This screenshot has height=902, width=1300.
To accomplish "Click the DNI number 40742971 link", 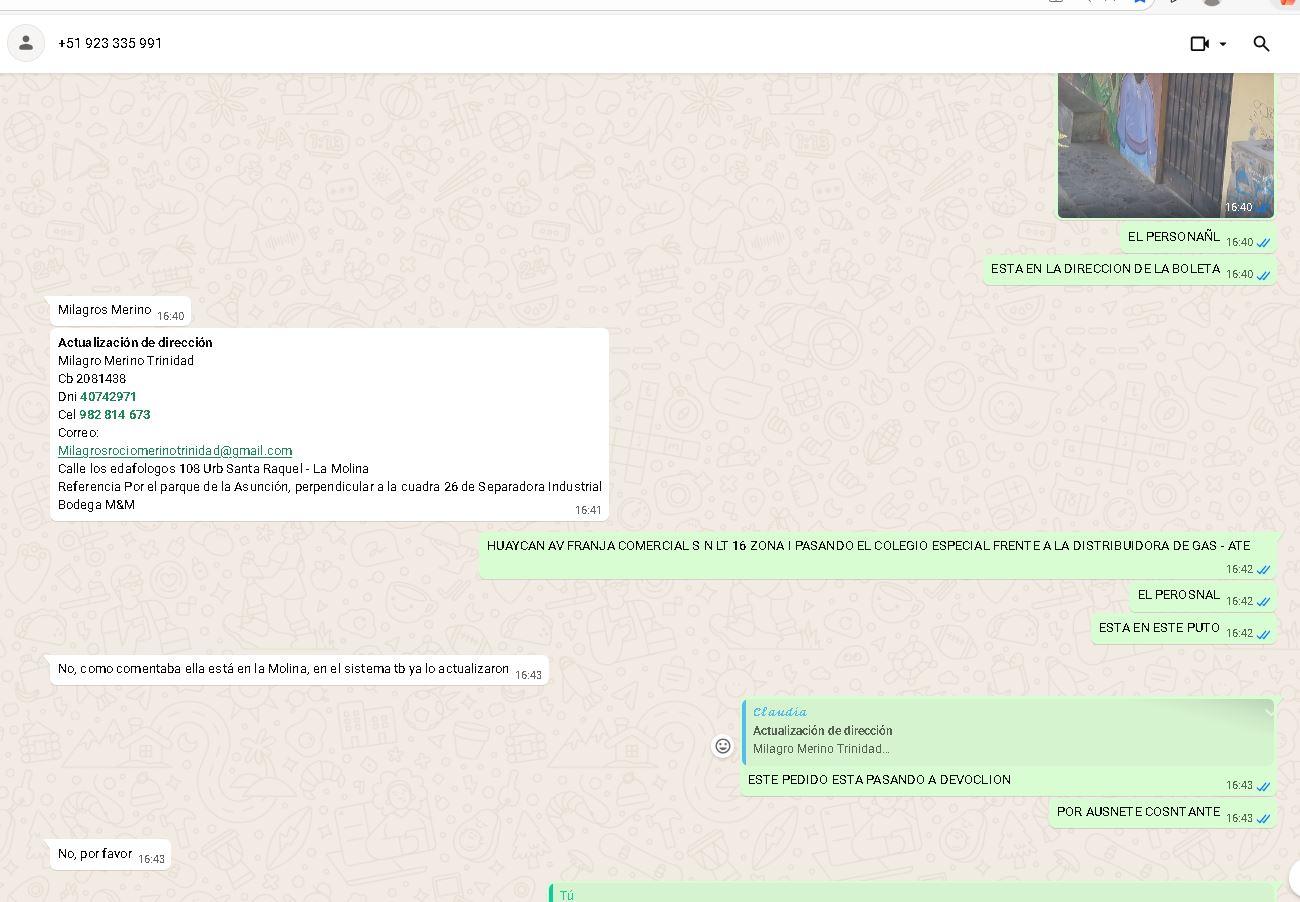I will click(108, 397).
